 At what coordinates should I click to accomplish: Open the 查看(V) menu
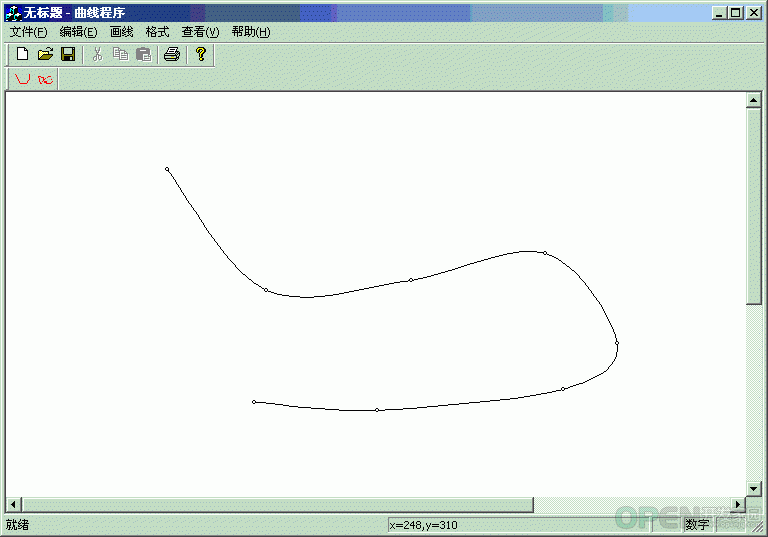(200, 32)
